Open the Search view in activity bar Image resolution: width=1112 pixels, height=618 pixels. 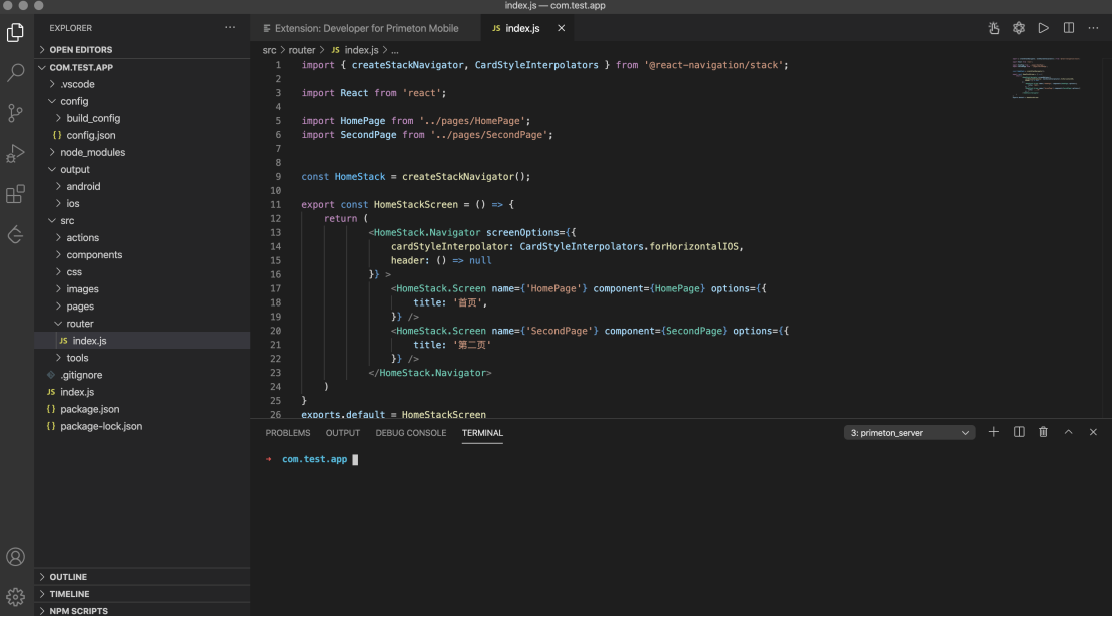point(16,73)
